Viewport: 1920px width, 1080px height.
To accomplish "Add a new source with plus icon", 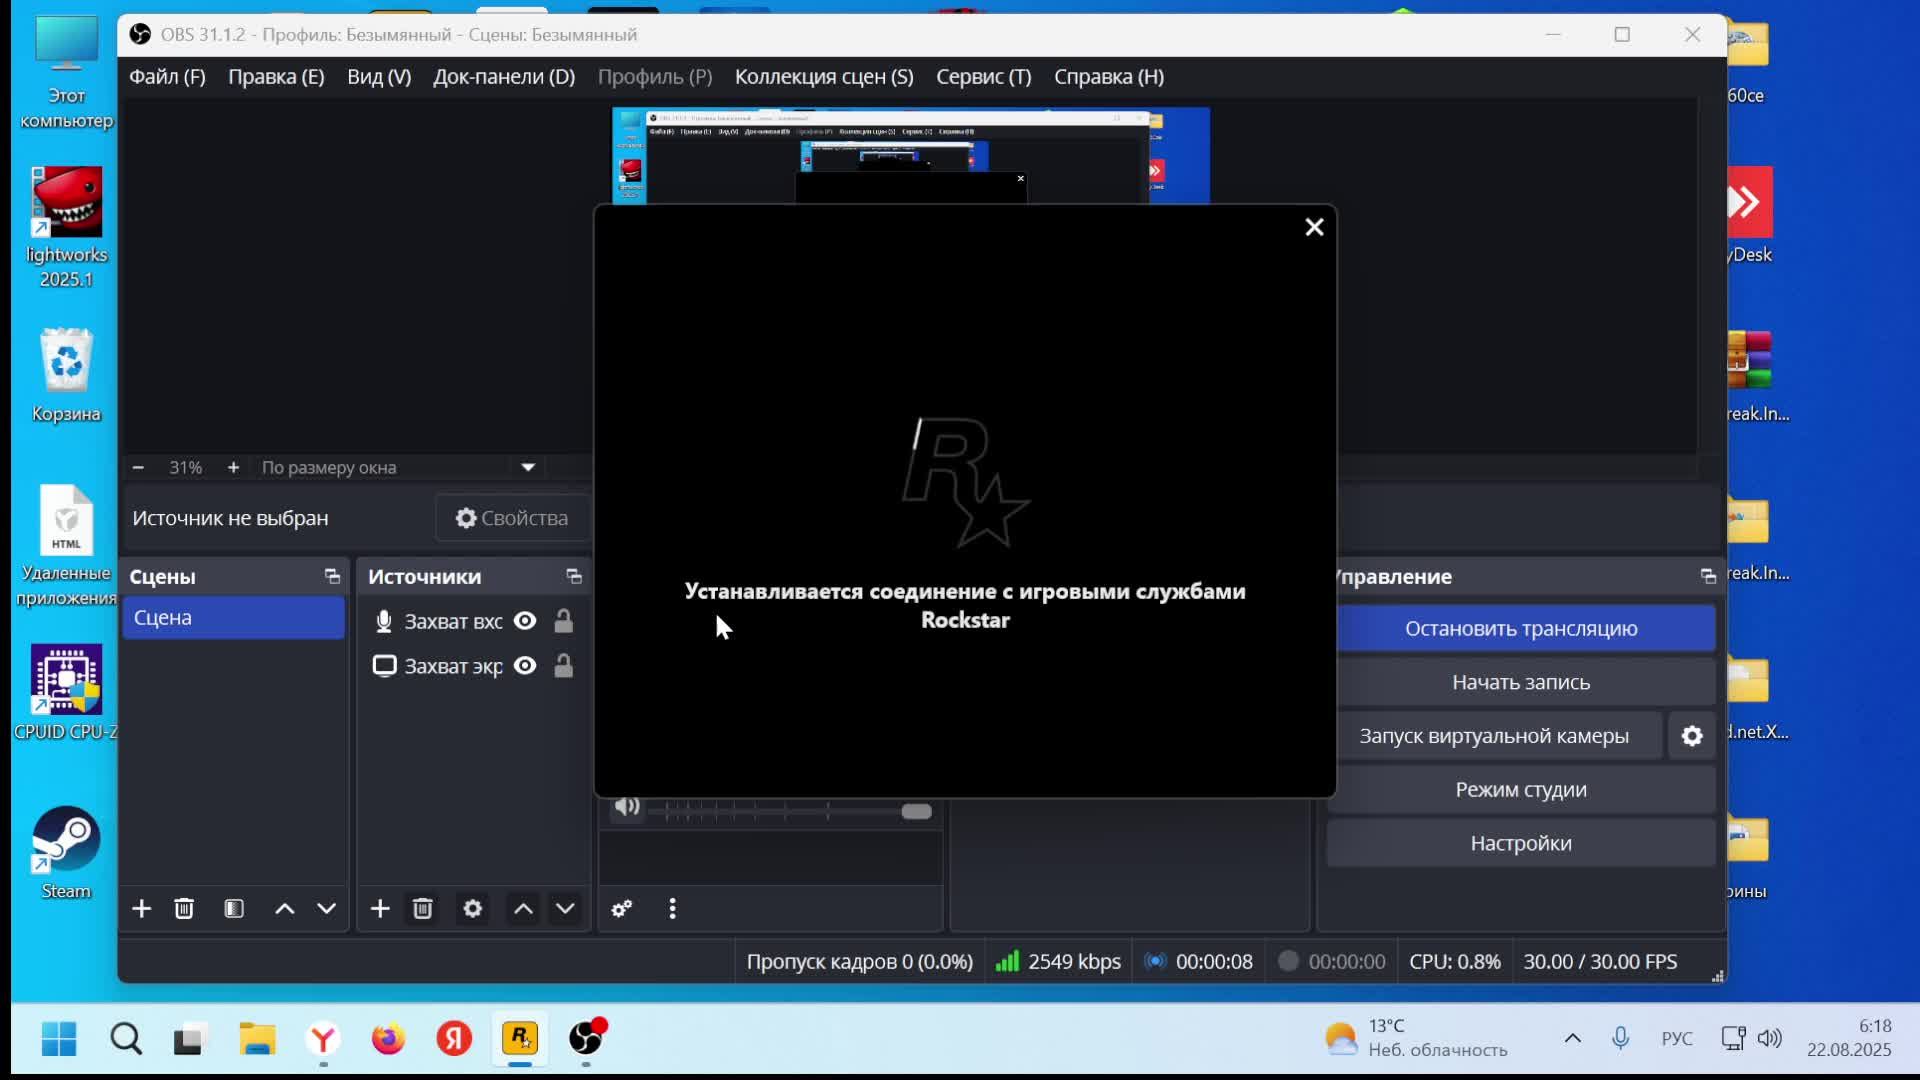I will point(380,908).
